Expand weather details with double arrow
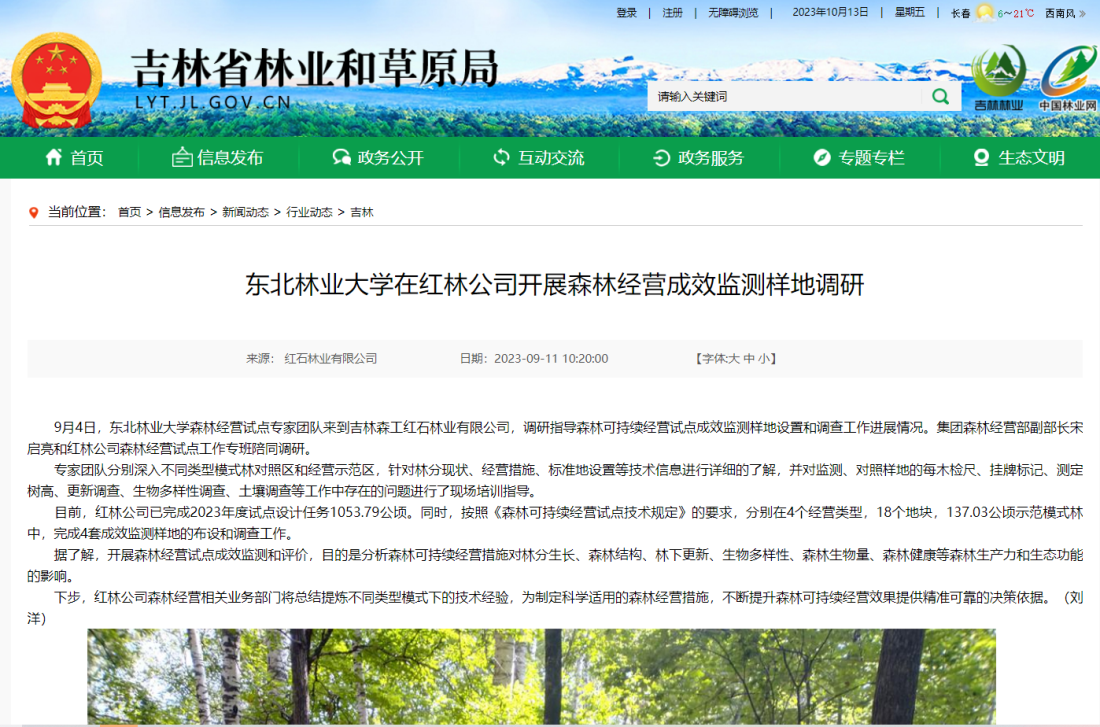 coord(1081,13)
